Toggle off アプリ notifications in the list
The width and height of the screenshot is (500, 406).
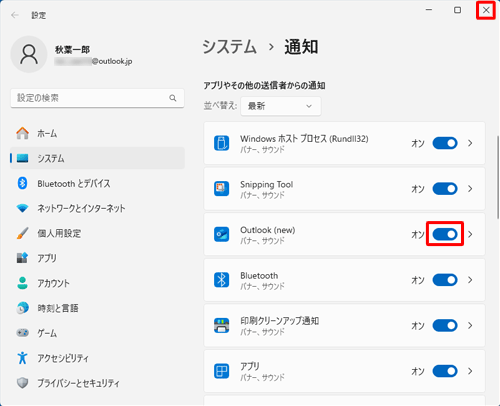point(445,371)
